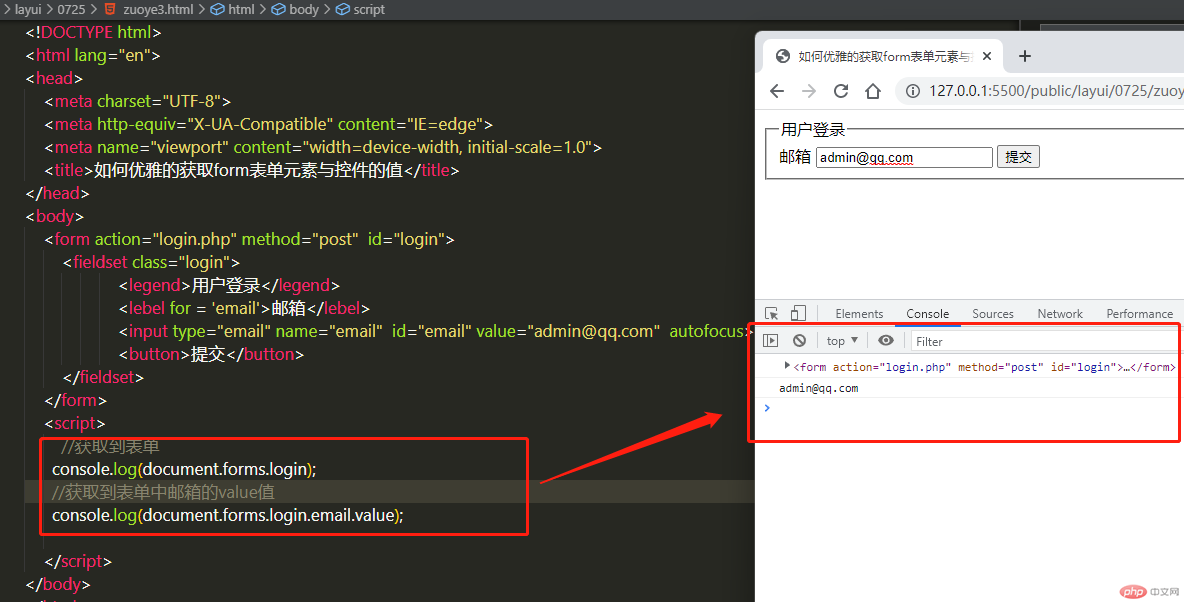Open the top JavaScript context dropdown

[842, 341]
